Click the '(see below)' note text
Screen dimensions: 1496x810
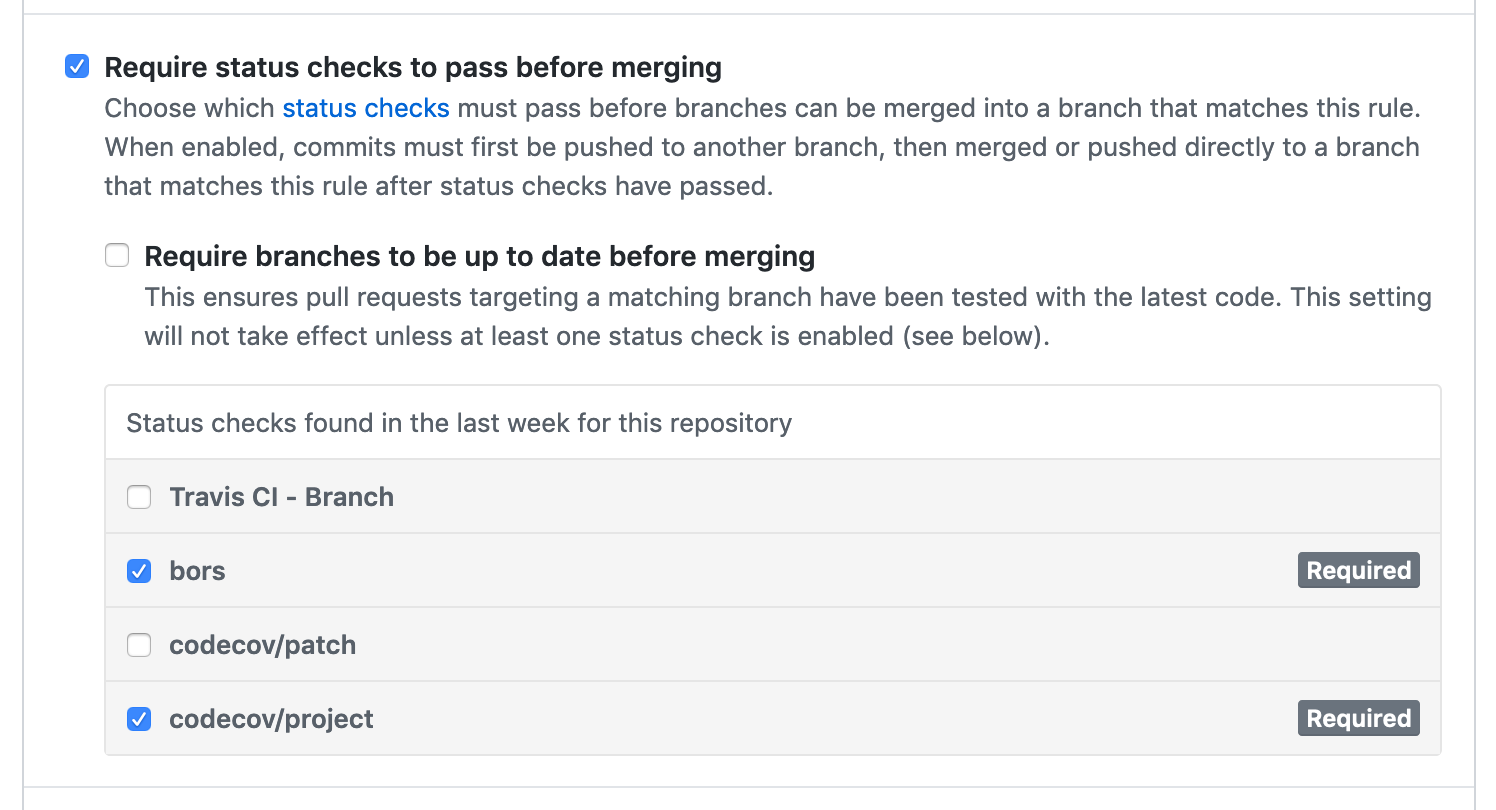975,337
